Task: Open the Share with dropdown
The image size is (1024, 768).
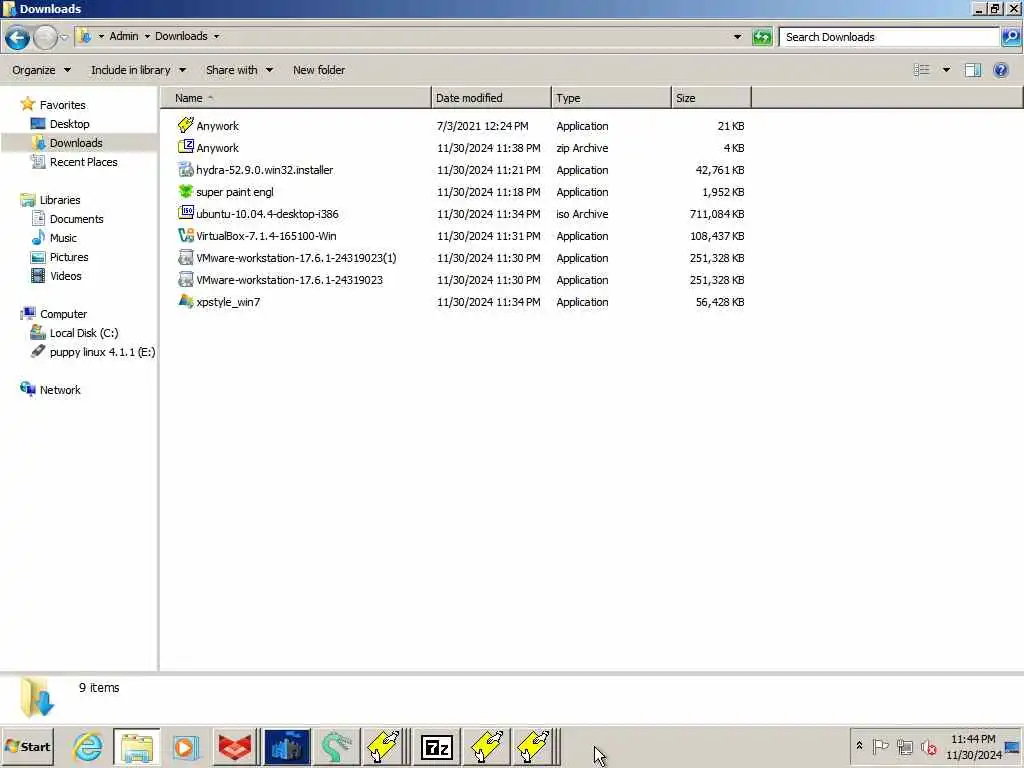Action: tap(239, 70)
